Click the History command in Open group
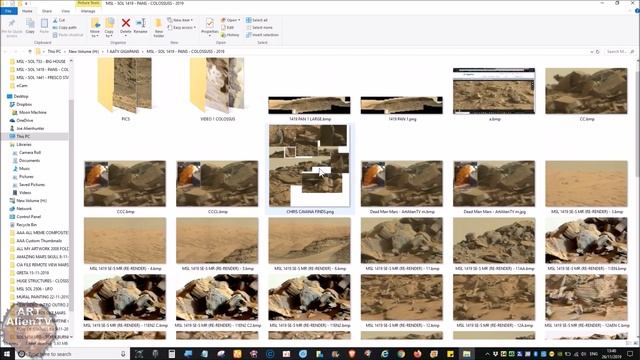This screenshot has width=640, height=360. point(230,35)
